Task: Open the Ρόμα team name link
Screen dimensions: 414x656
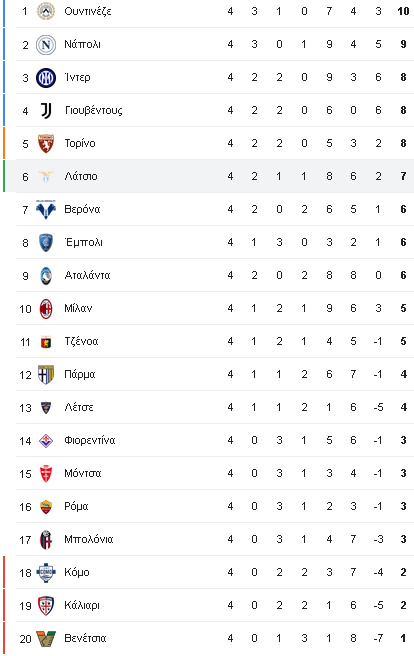Action: click(x=76, y=507)
